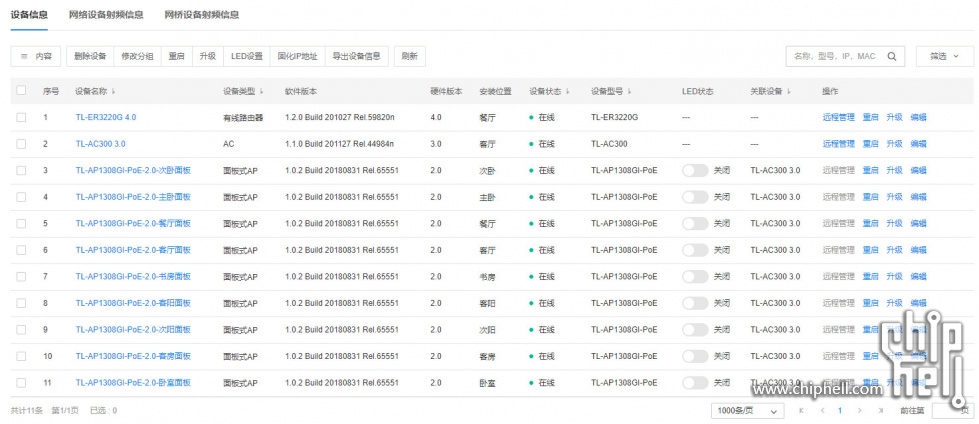Switch to 网络设备射频信息 tab
Screen dimensions: 979x424
pyautogui.click(x=106, y=14)
